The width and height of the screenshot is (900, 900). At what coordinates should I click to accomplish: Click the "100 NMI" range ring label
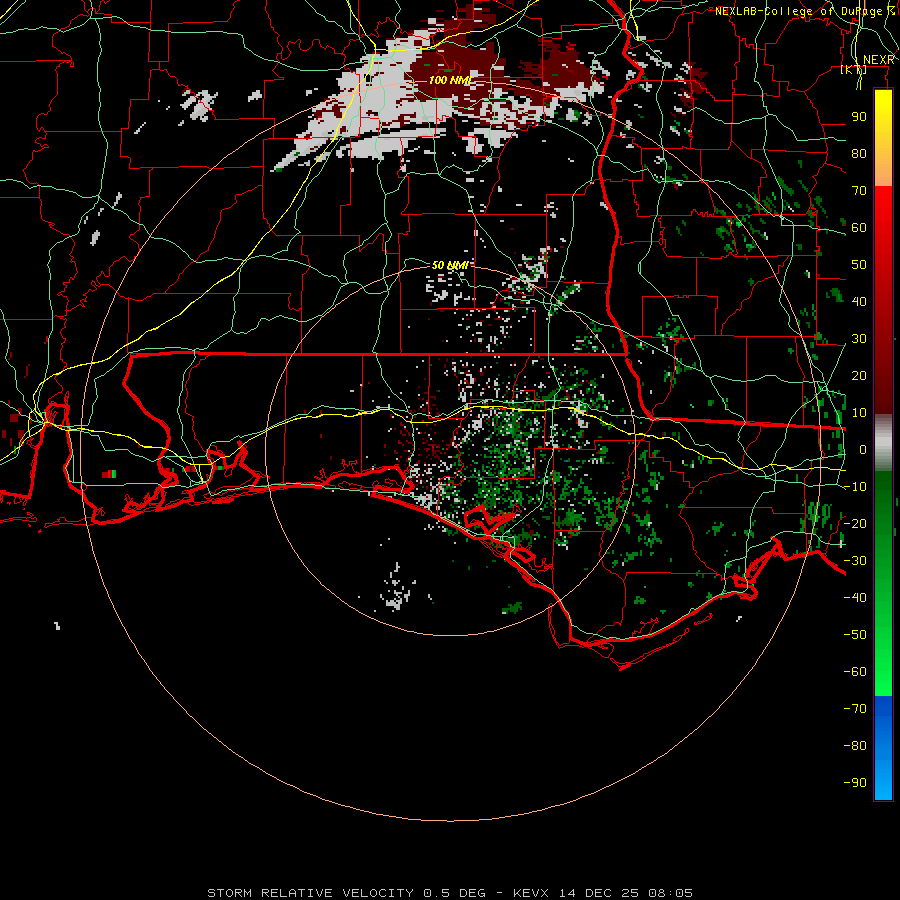click(449, 80)
